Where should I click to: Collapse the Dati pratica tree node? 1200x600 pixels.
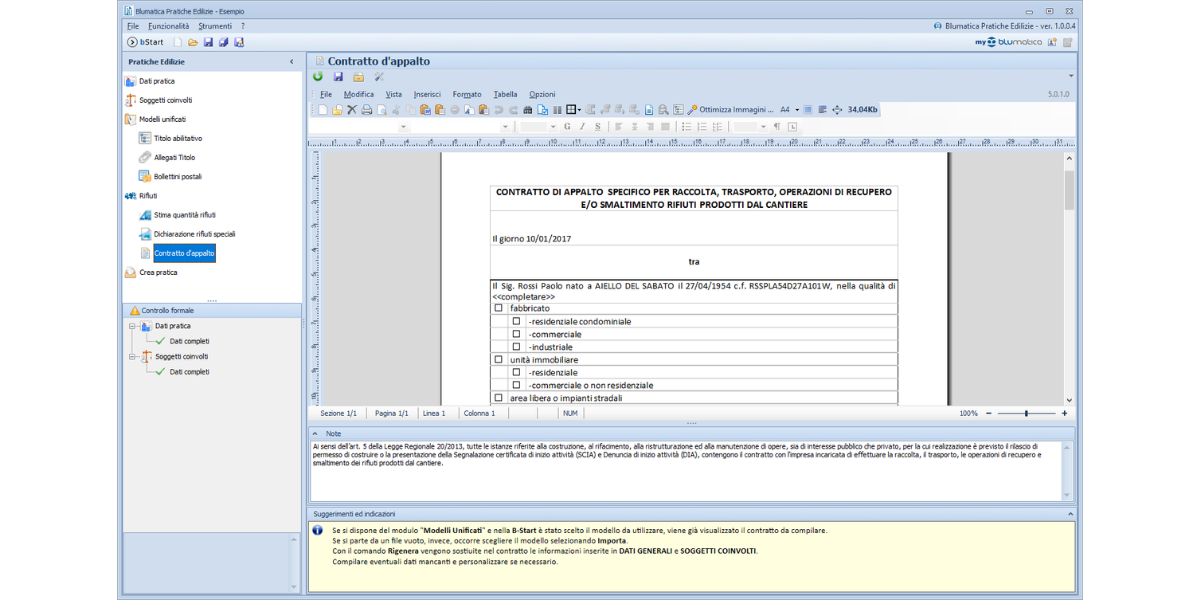click(x=131, y=326)
